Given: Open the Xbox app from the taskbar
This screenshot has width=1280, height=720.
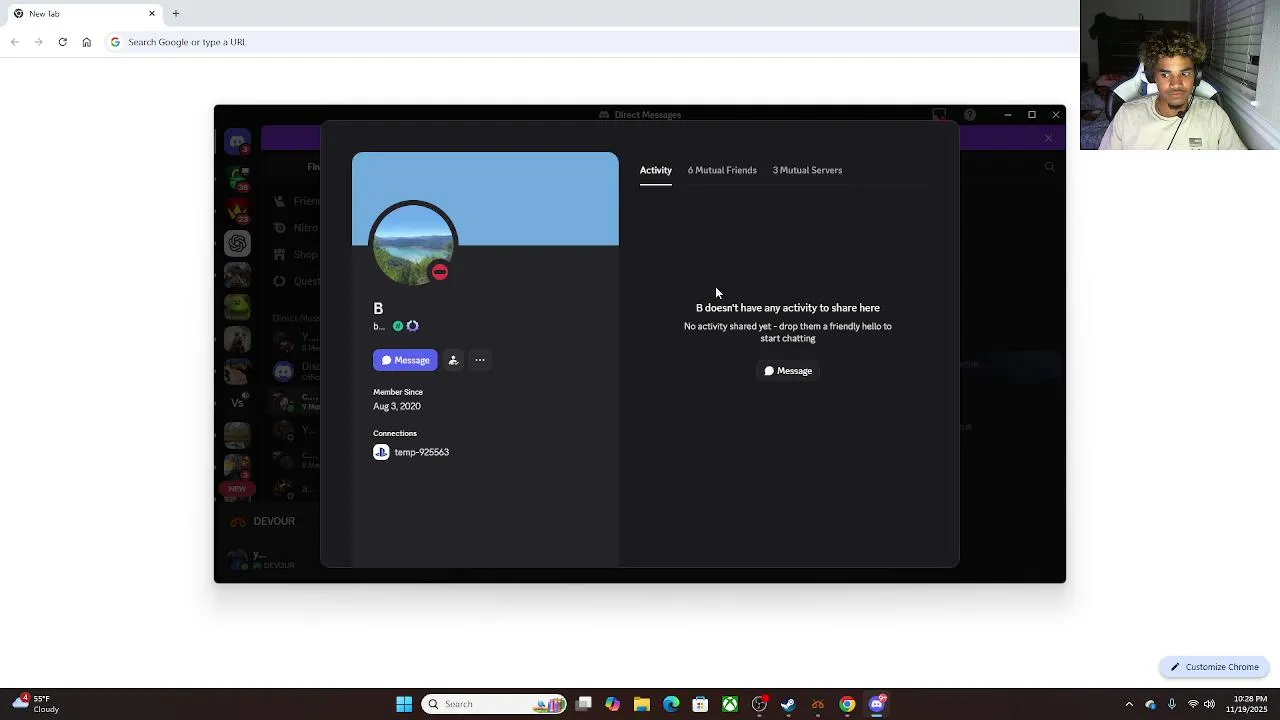Looking at the screenshot, I should [730, 704].
